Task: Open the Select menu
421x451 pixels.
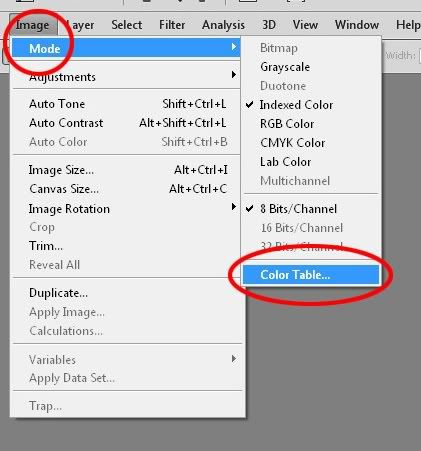Action: coord(127,25)
